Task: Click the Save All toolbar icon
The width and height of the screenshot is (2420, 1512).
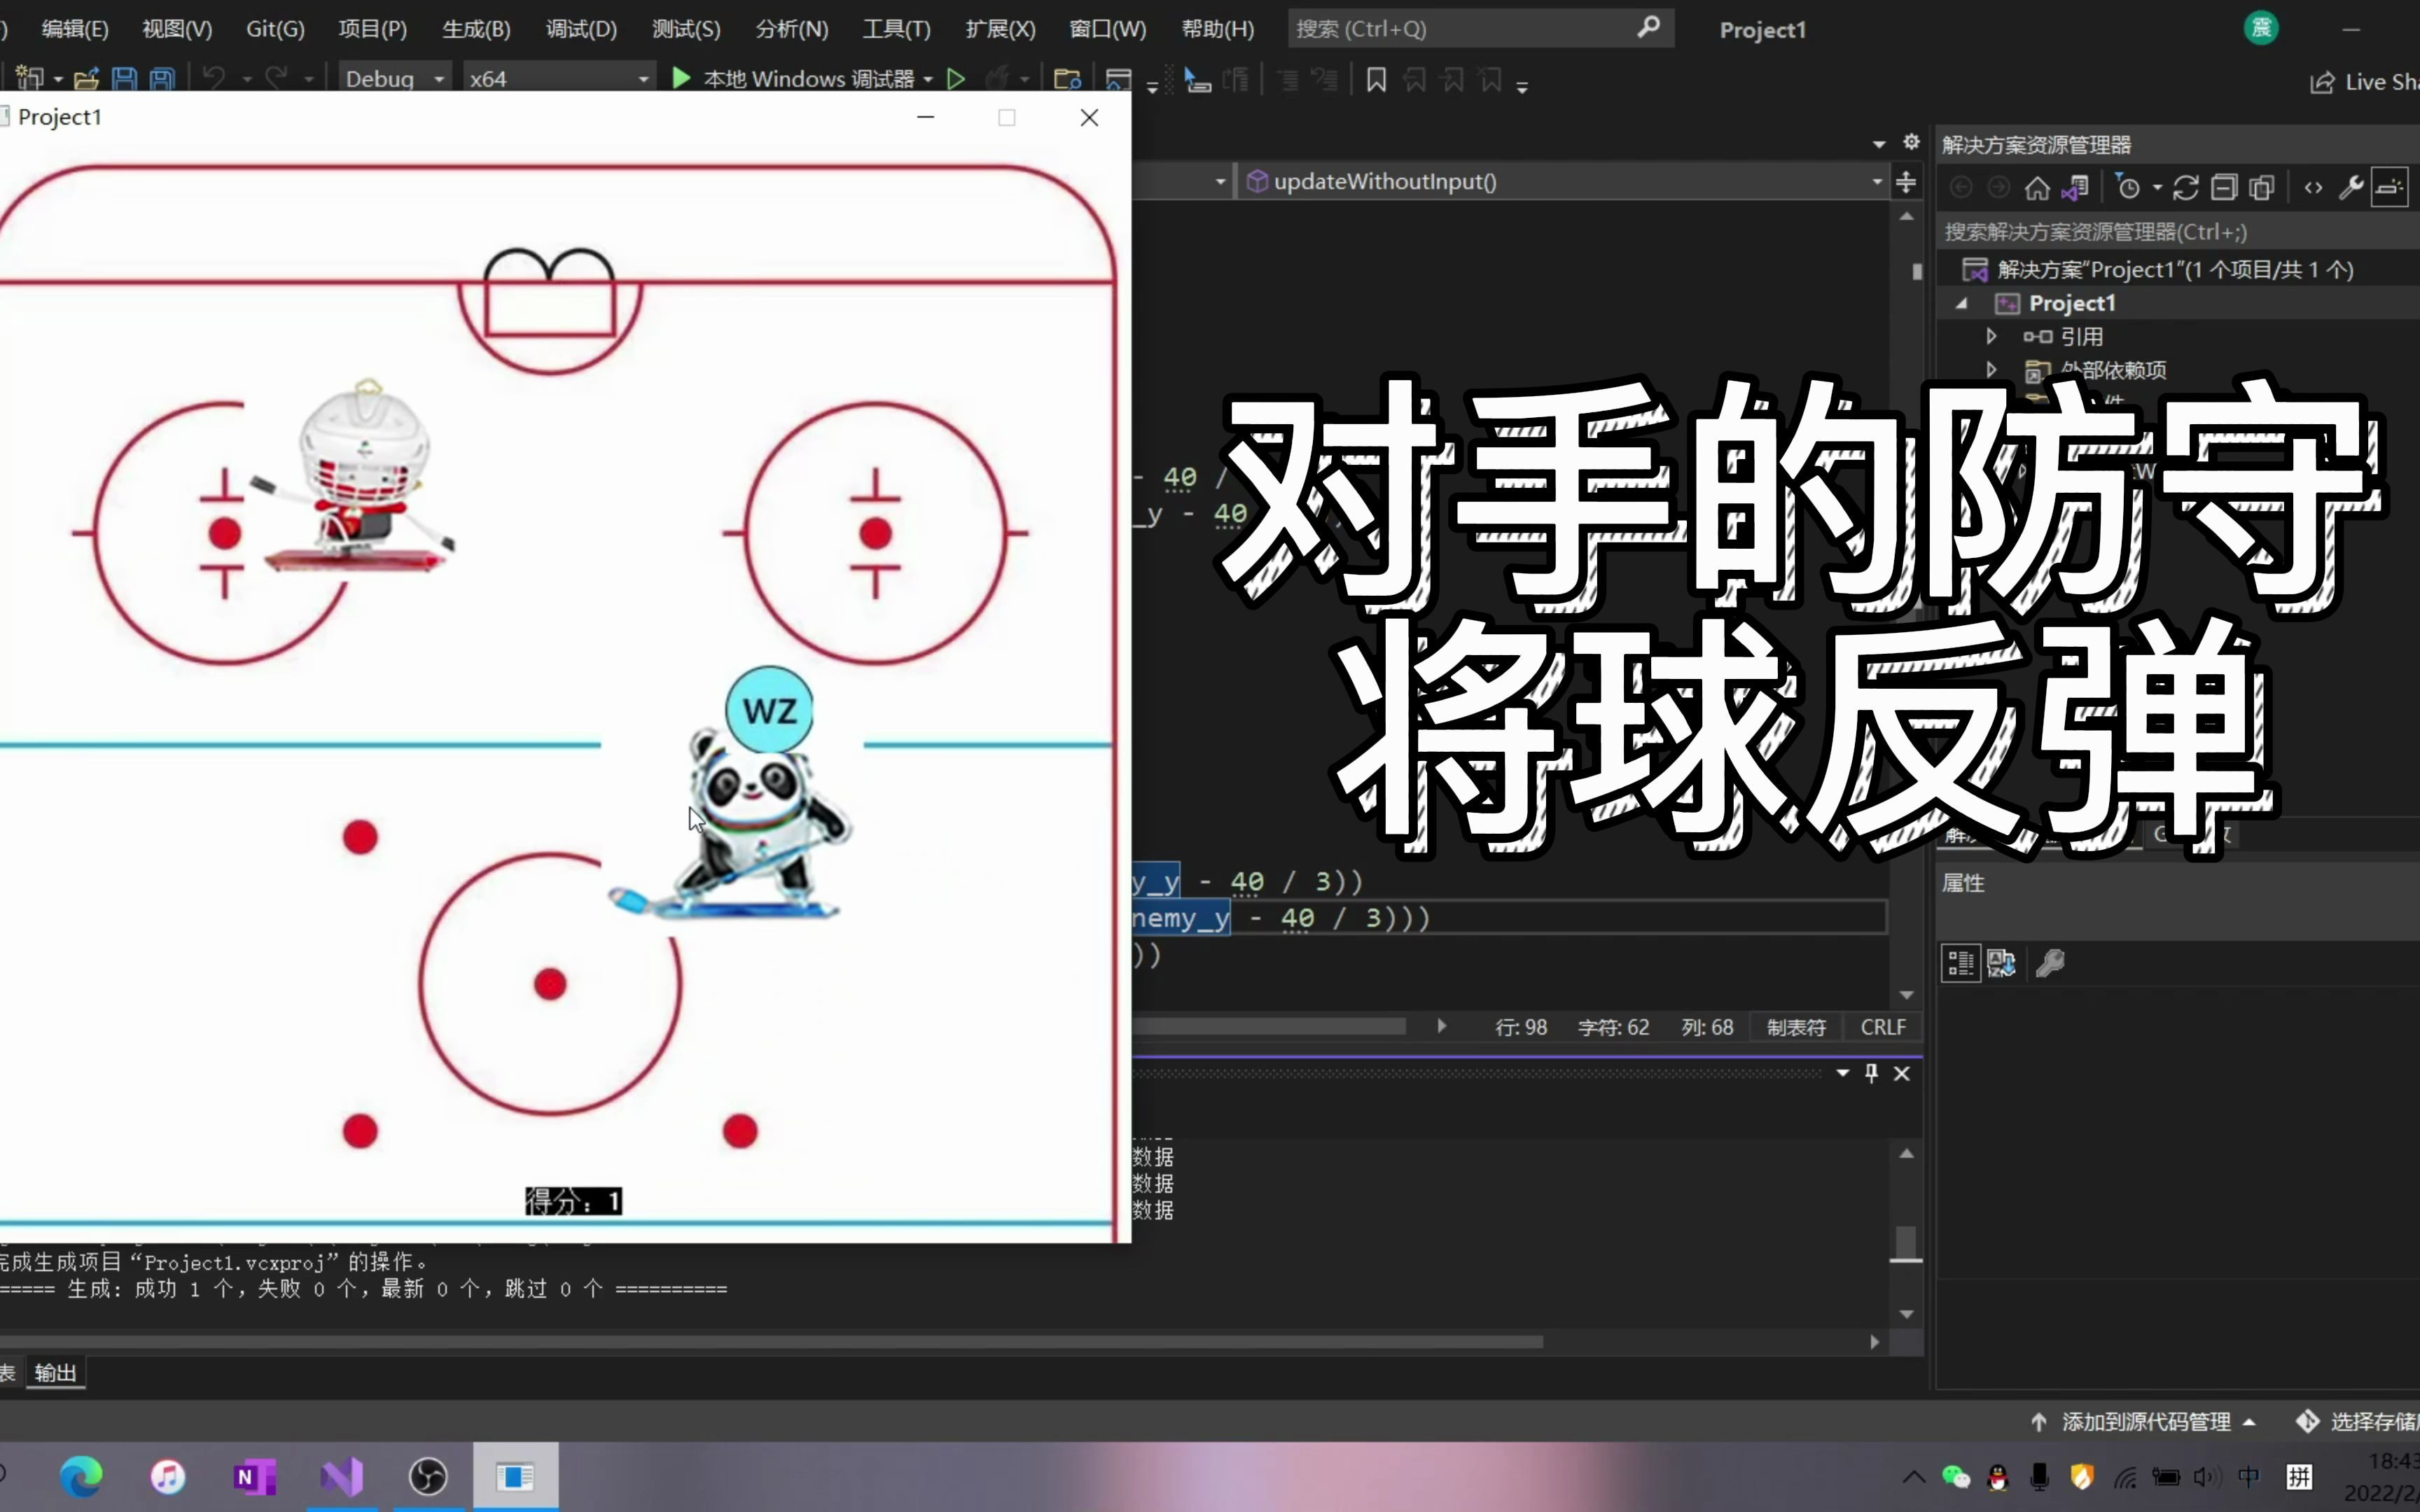Action: tap(162, 79)
